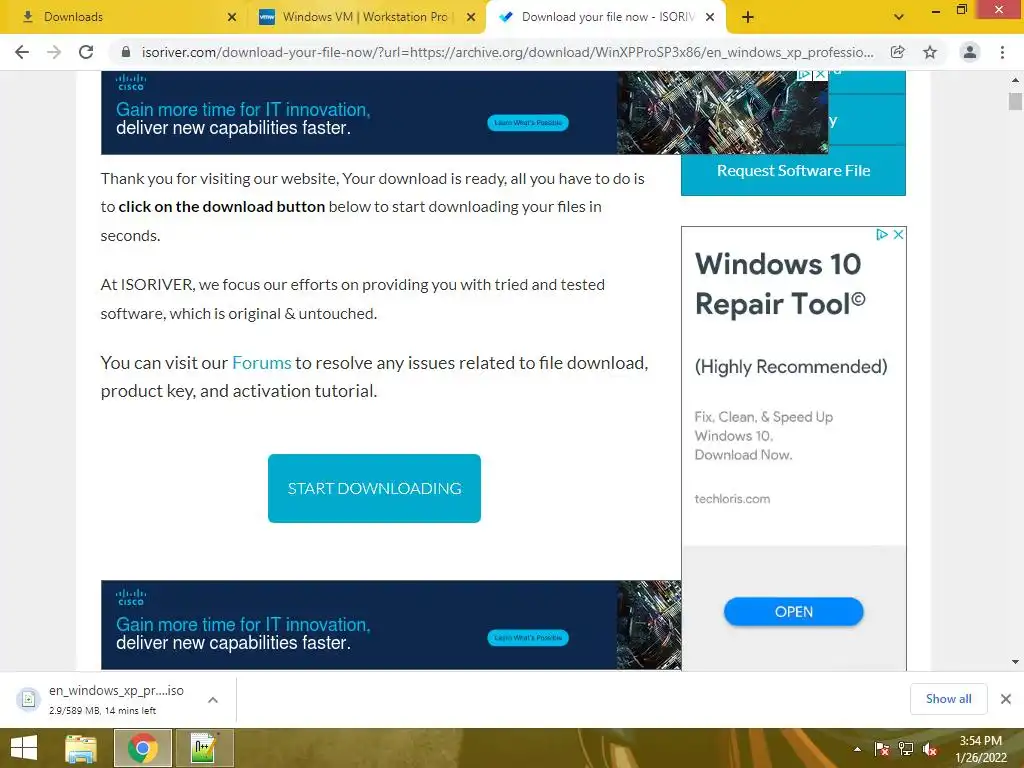
Task: Click the Cisco logo in the top ad
Action: point(131,82)
